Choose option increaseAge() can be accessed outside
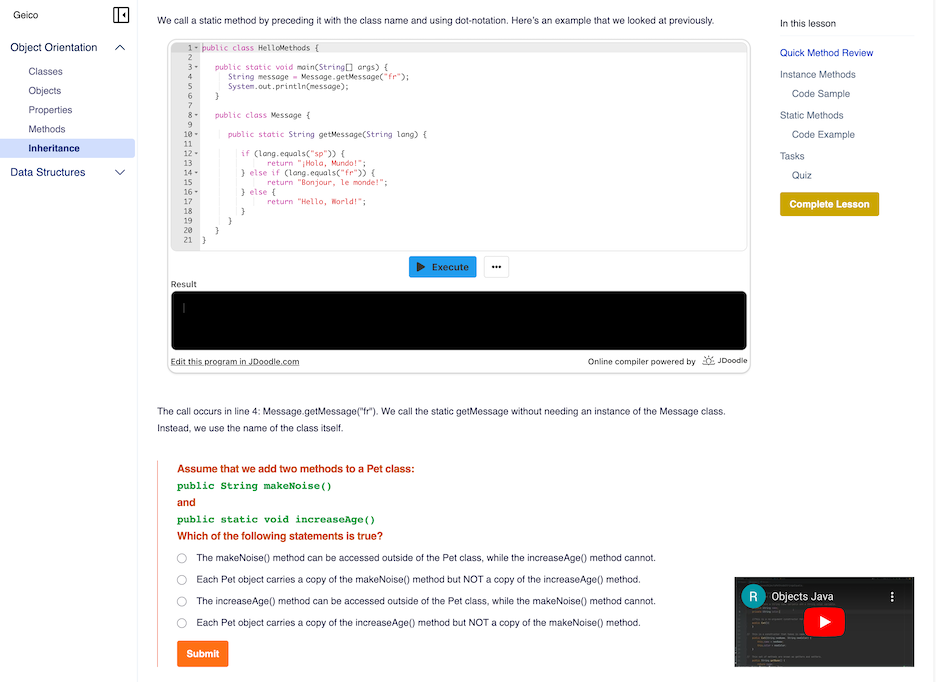The image size is (936, 682). pos(181,601)
